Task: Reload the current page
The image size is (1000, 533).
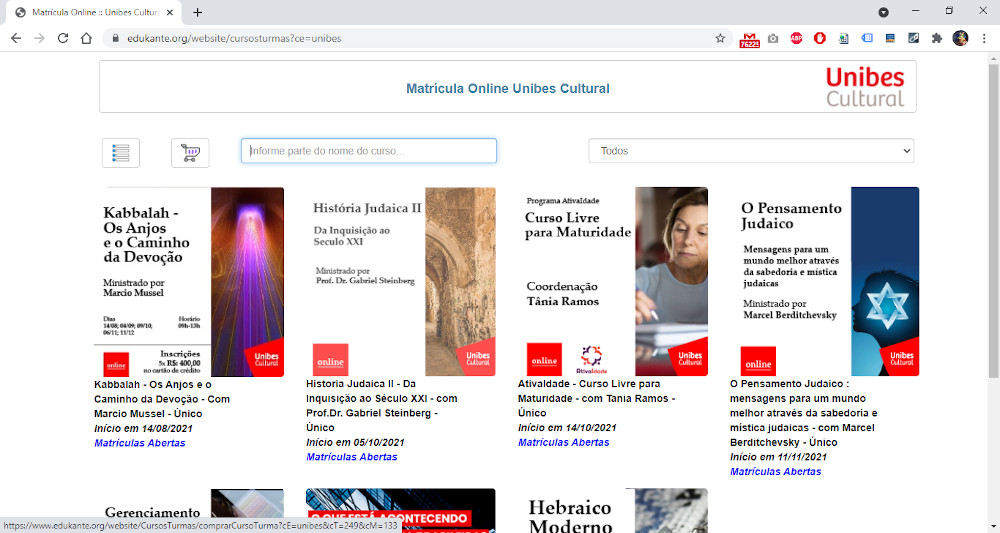Action: tap(62, 38)
